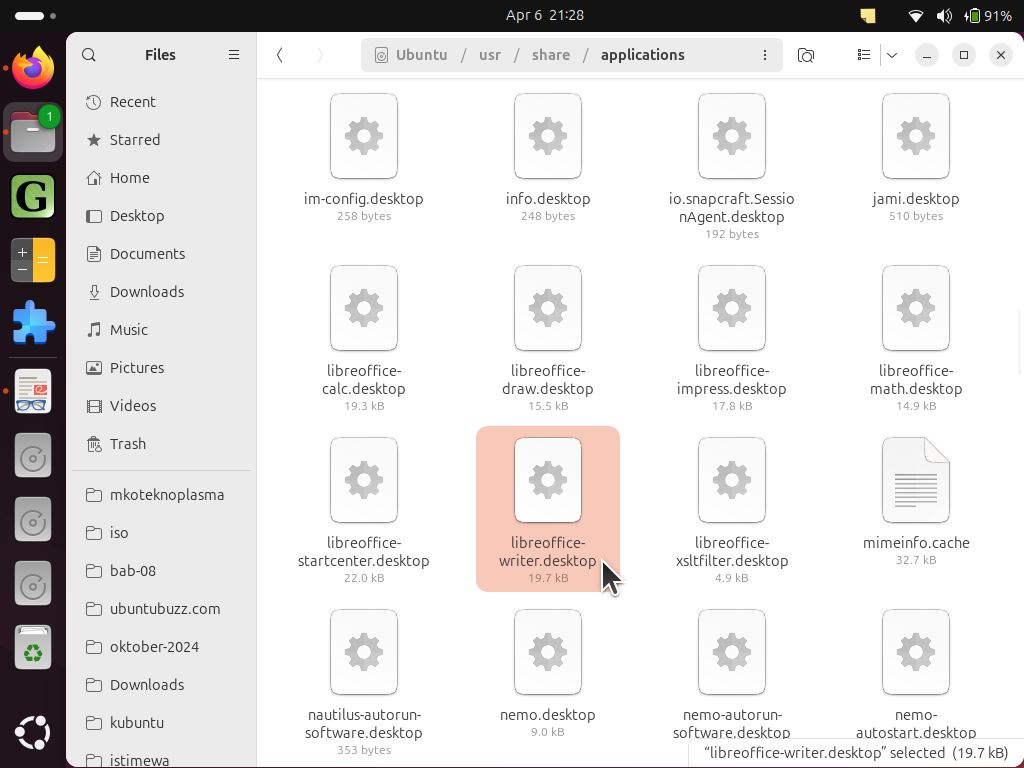Select libreoffice-impress.desktop file icon
Image resolution: width=1024 pixels, height=768 pixels.
point(731,308)
